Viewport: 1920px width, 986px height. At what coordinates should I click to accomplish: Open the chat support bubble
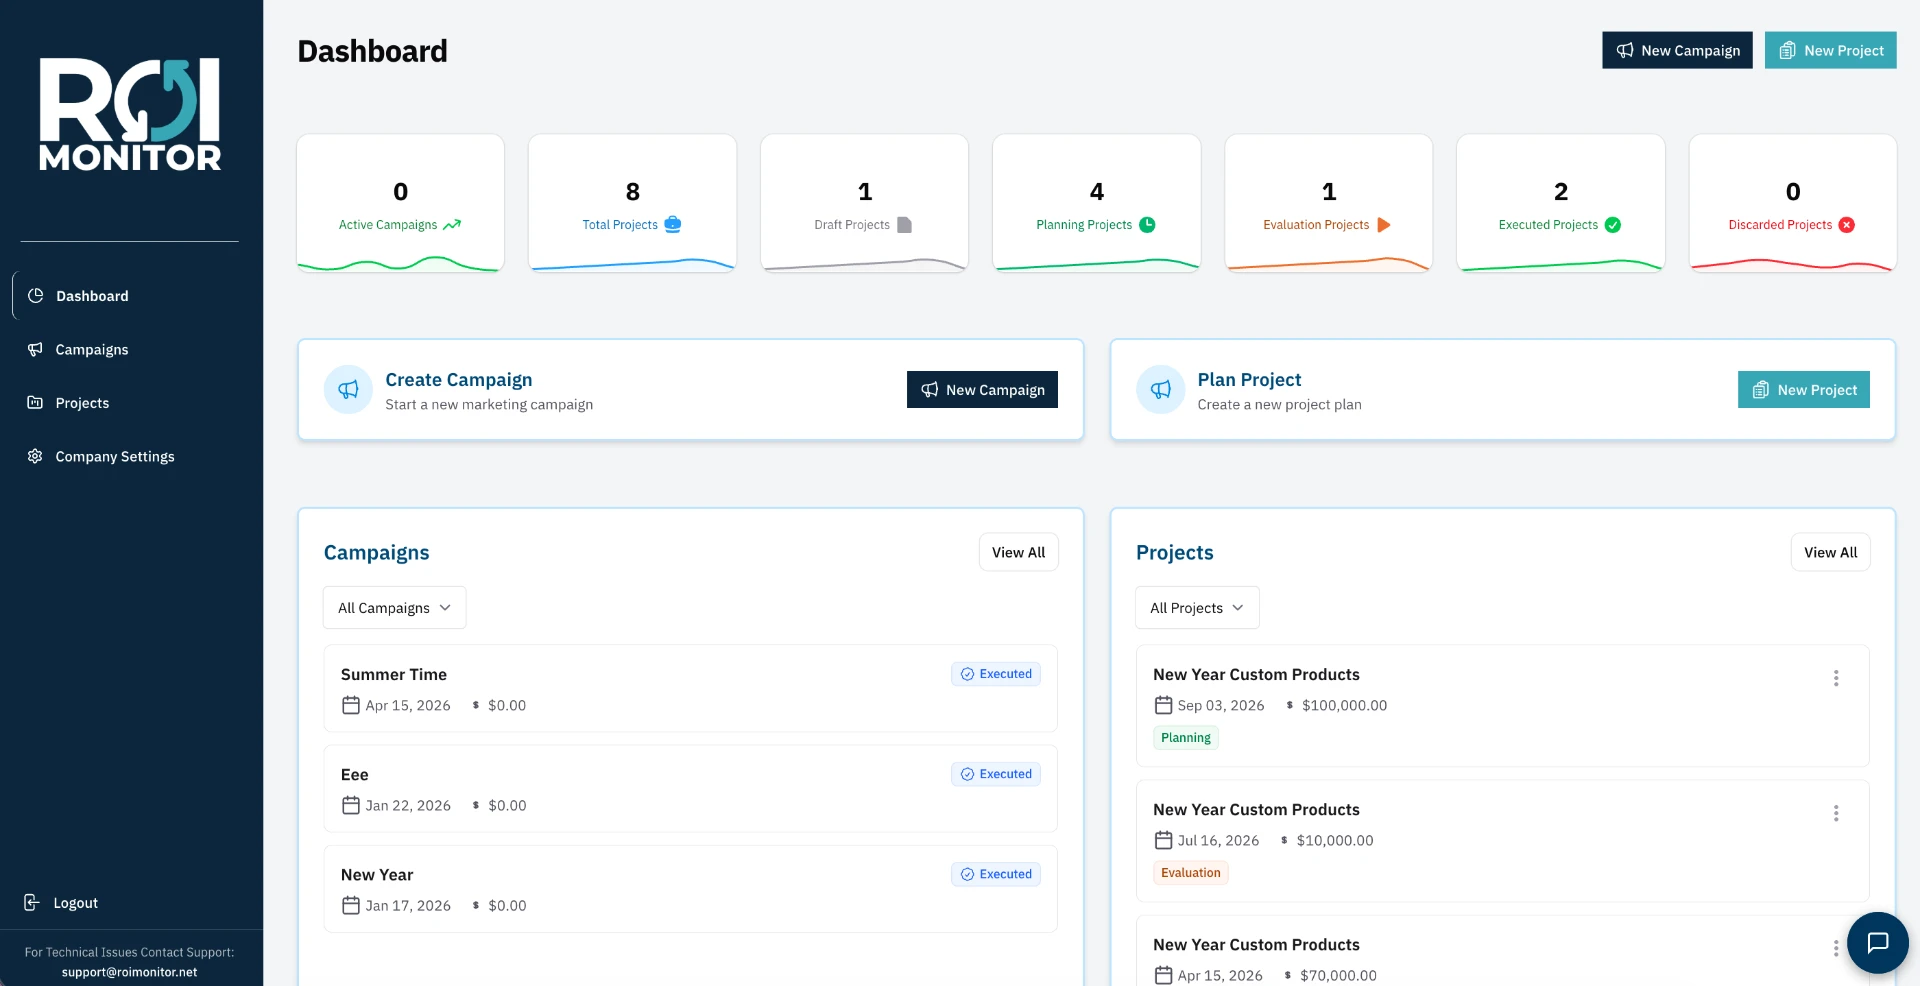click(x=1877, y=942)
